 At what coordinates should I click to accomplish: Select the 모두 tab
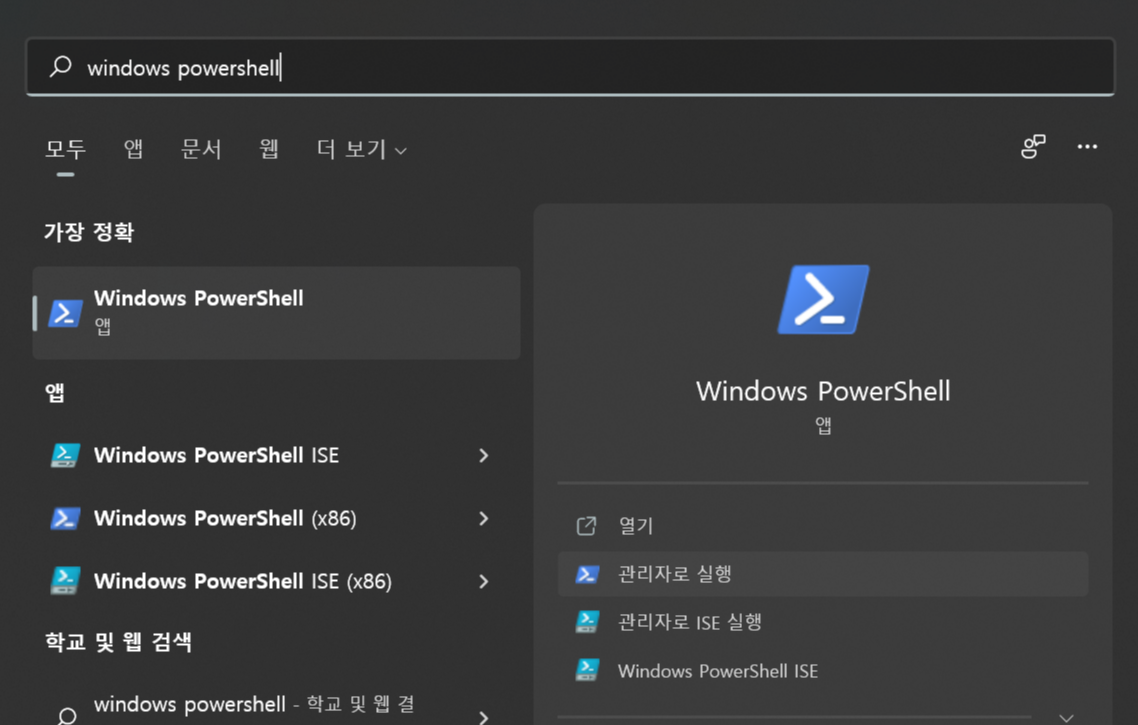coord(65,149)
